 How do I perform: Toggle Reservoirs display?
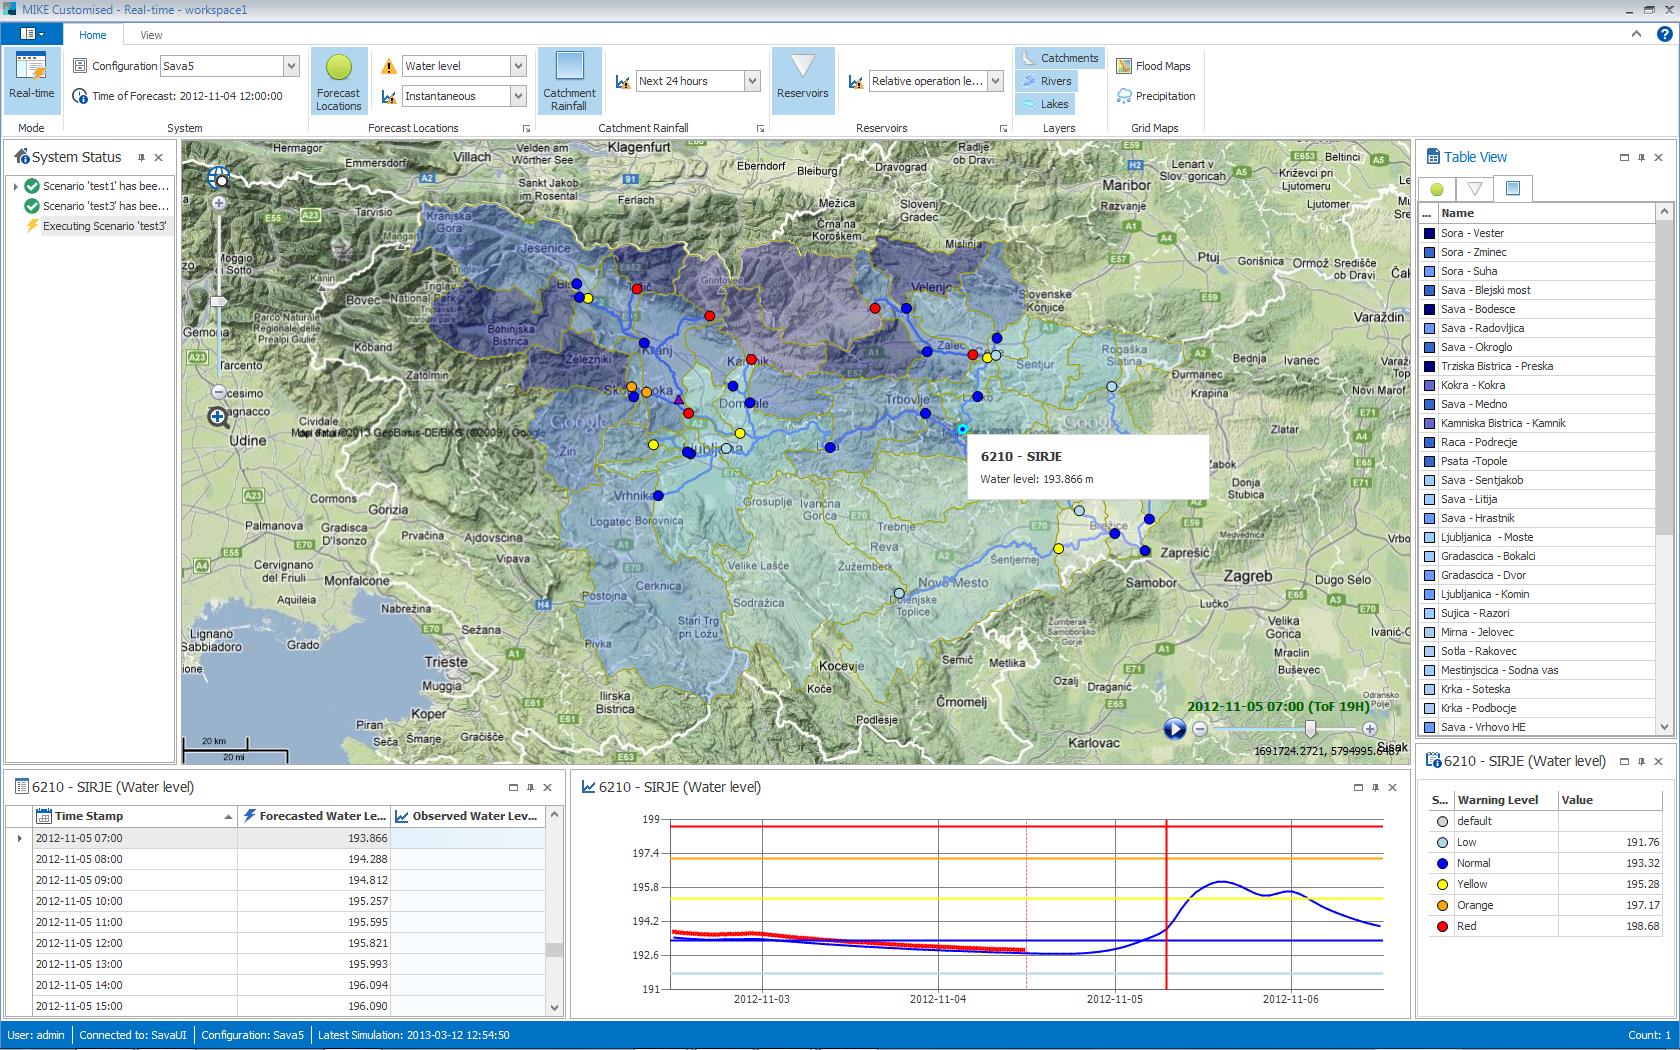point(802,81)
